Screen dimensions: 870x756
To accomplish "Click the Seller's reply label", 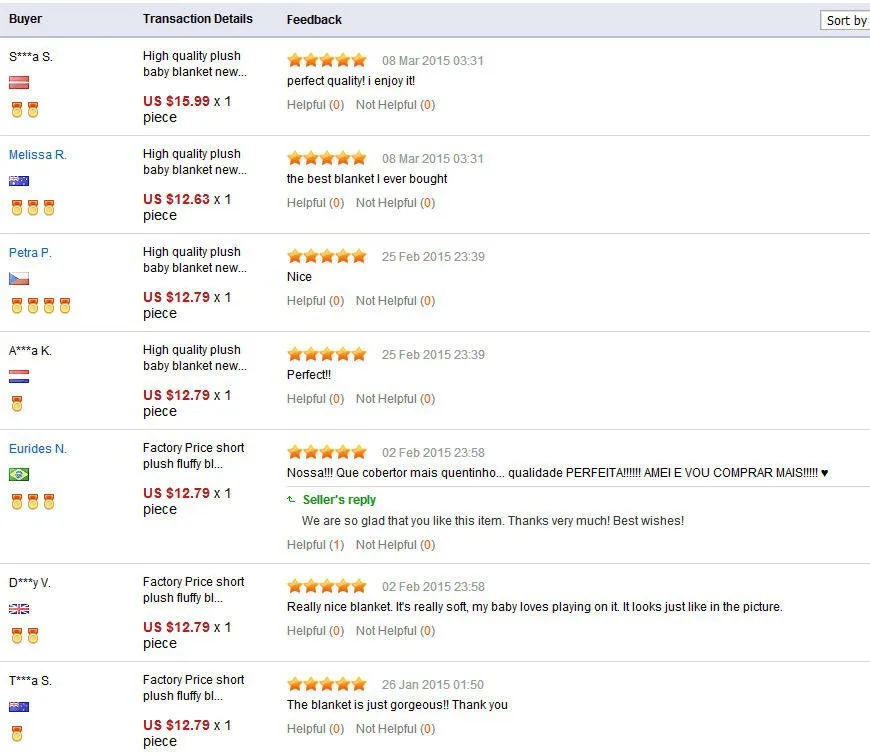I will 339,500.
